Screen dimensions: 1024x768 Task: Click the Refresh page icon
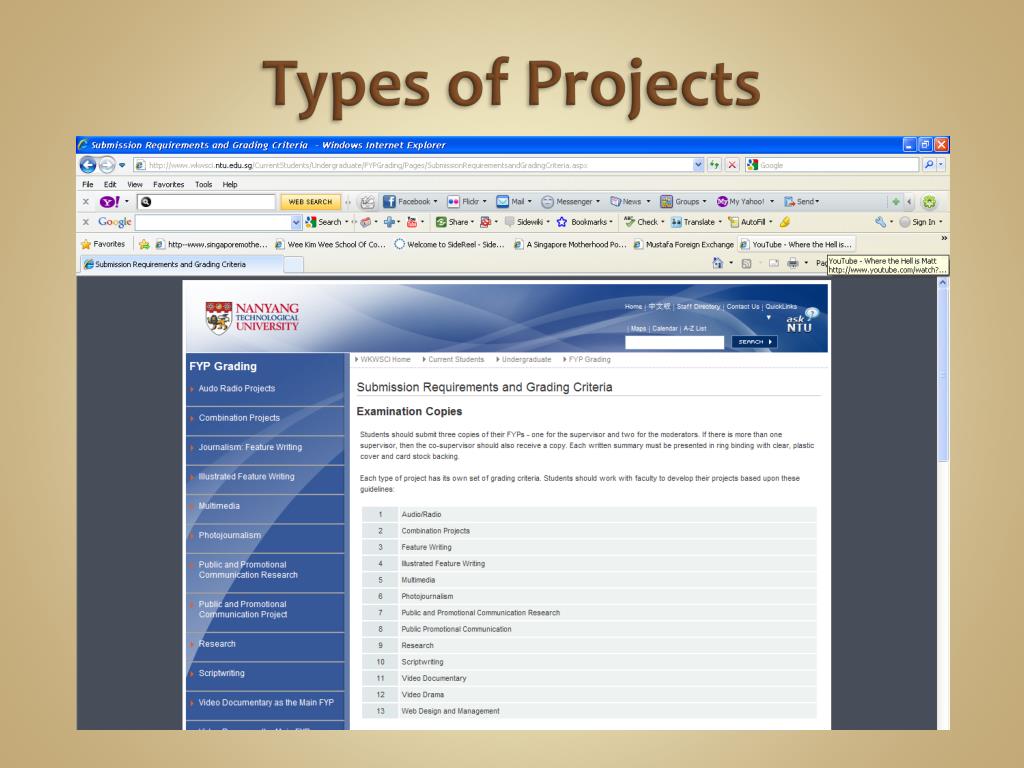714,165
